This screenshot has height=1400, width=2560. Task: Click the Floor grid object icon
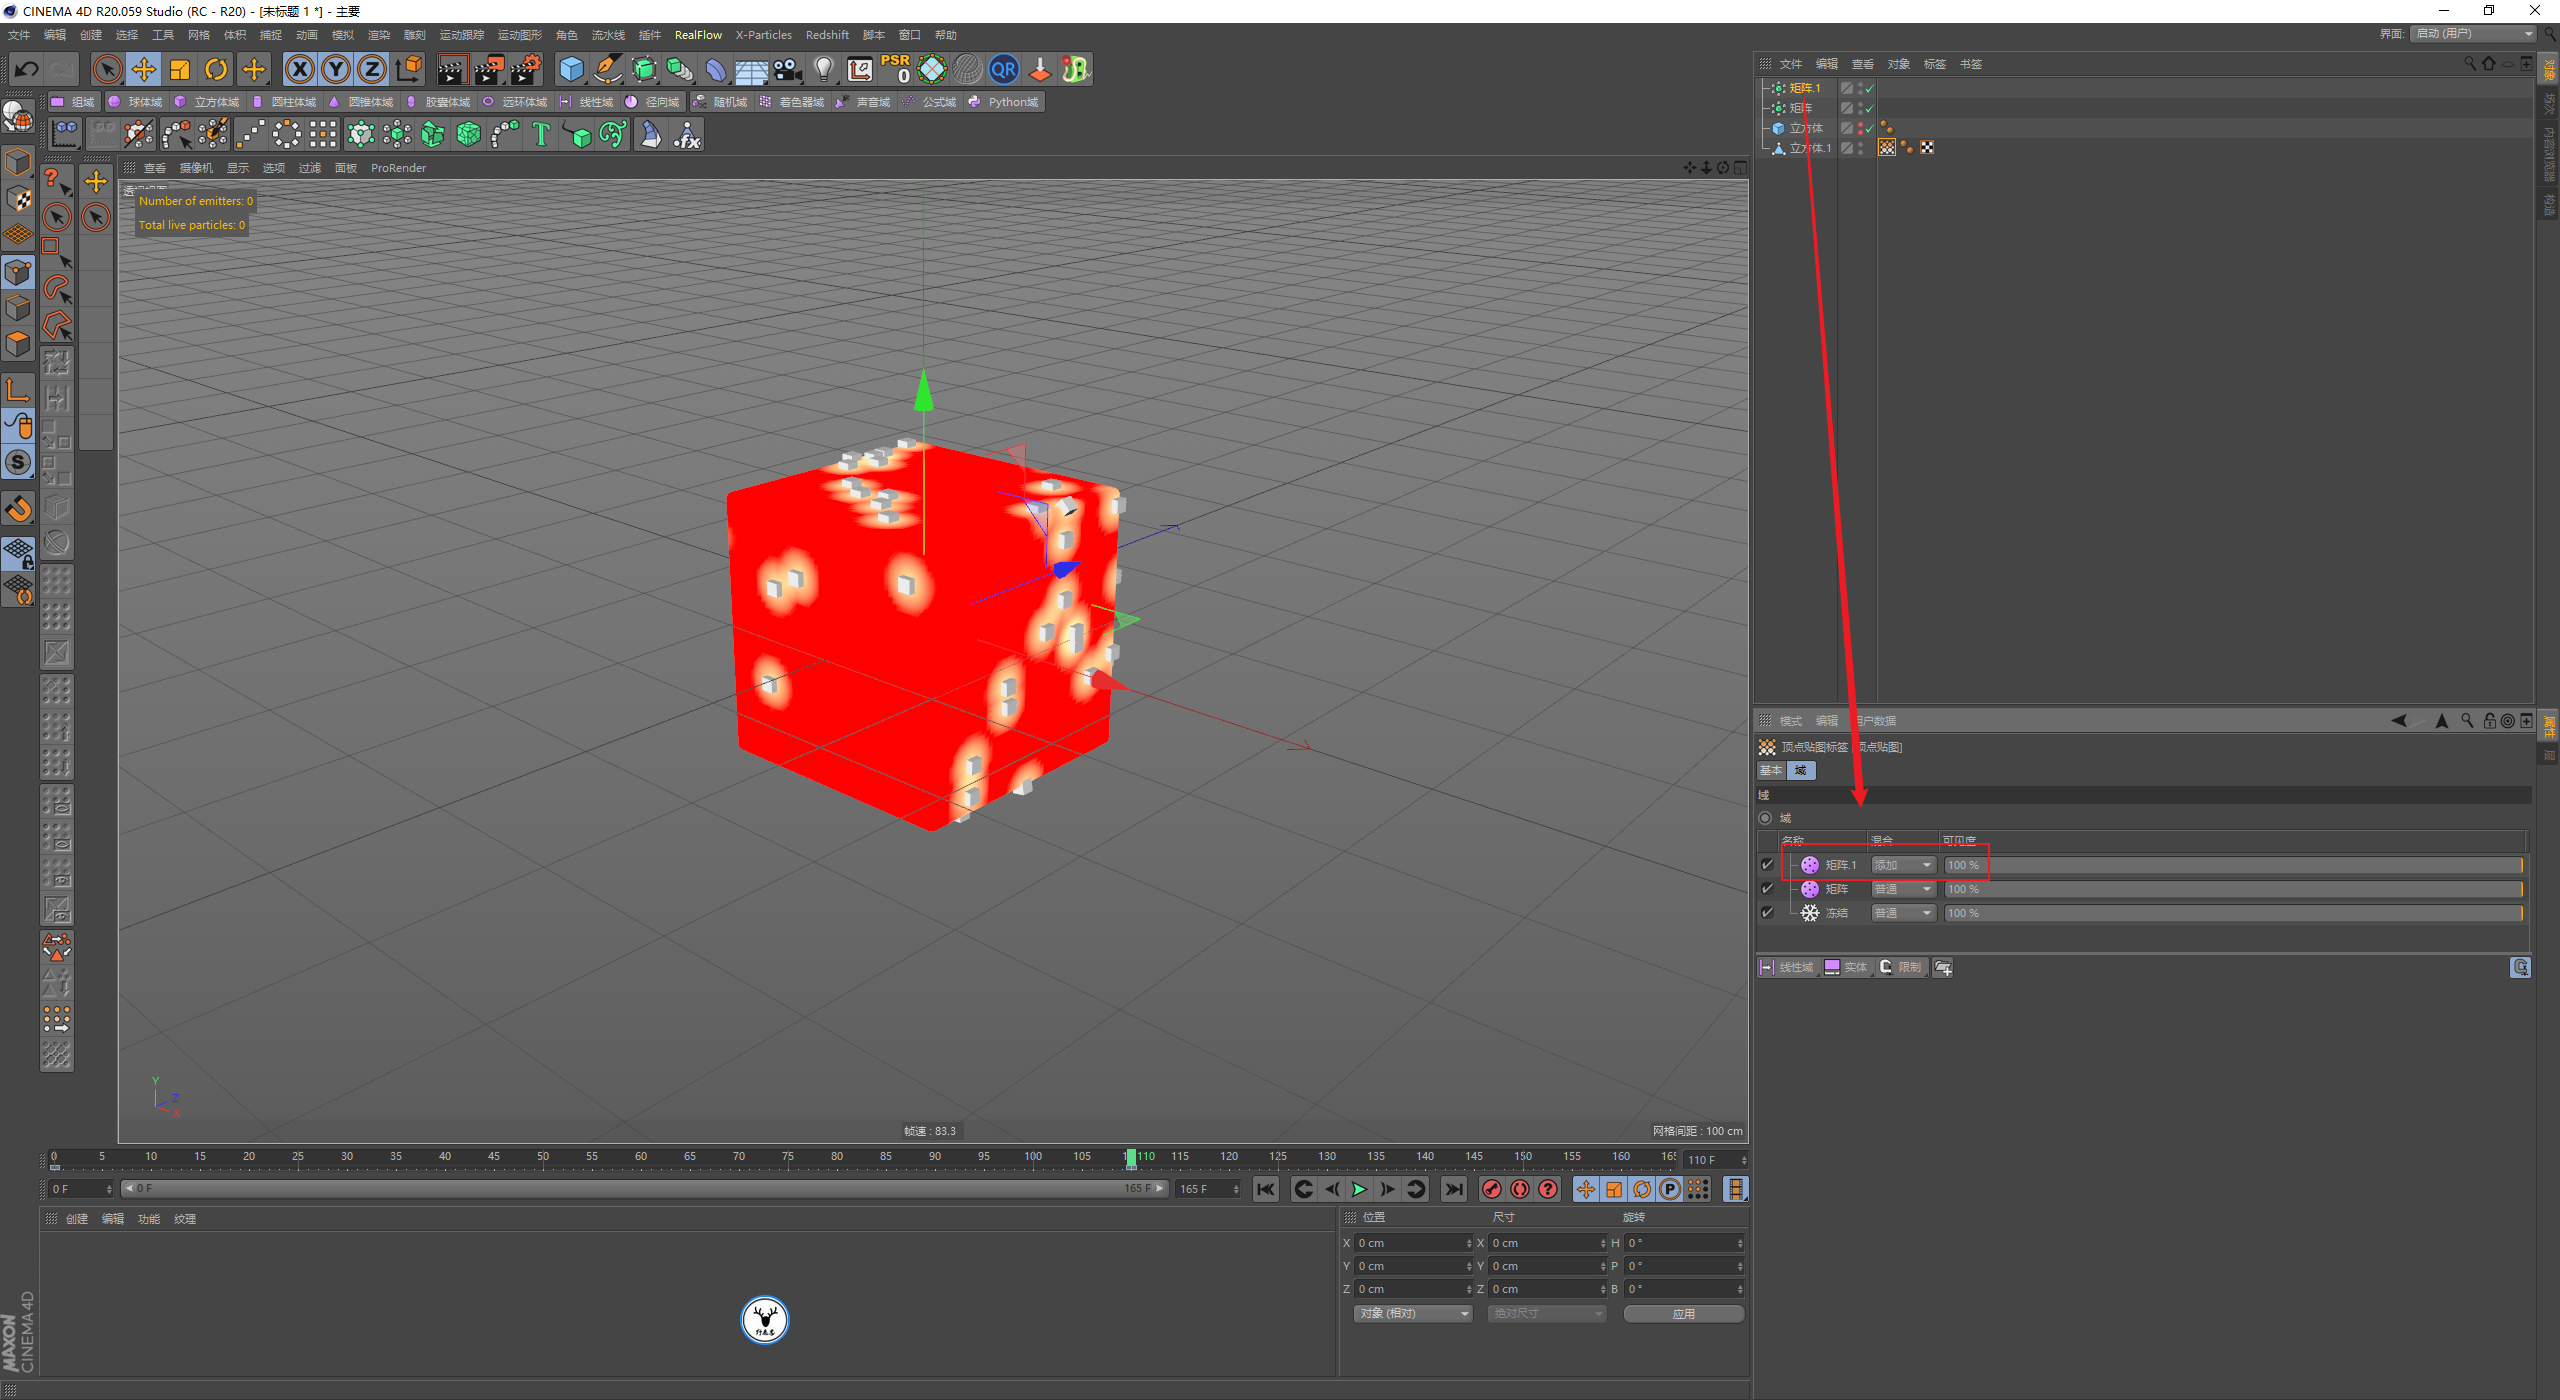click(751, 69)
